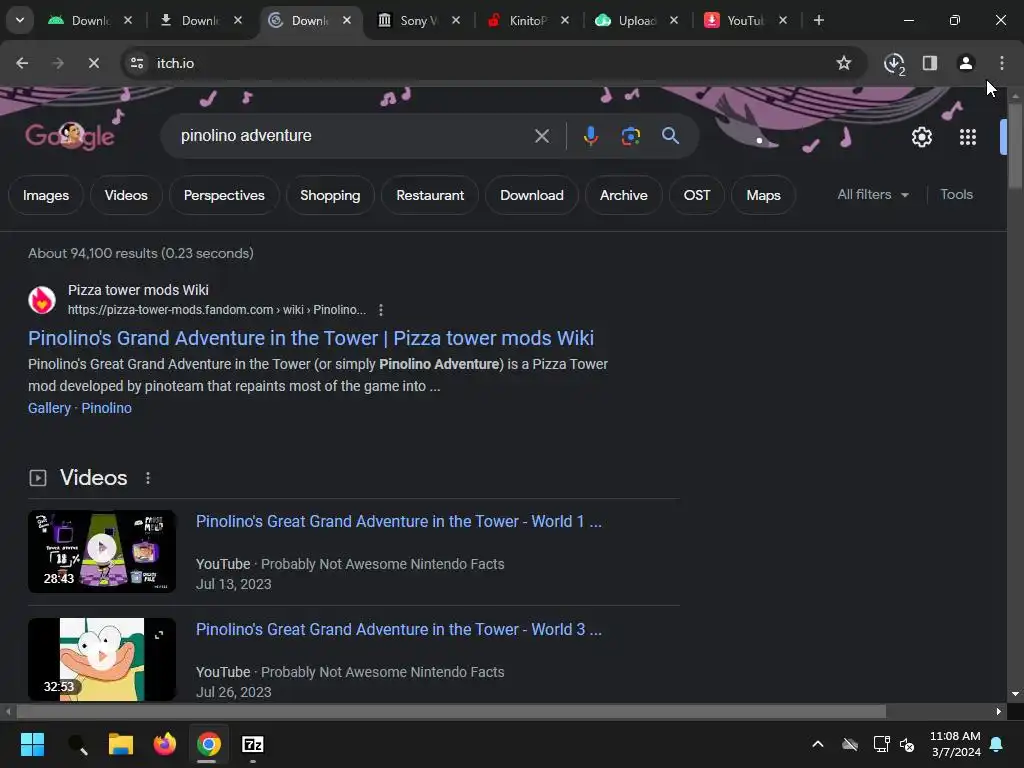This screenshot has width=1024, height=768.
Task: Open Google quick settings gear
Action: [921, 137]
